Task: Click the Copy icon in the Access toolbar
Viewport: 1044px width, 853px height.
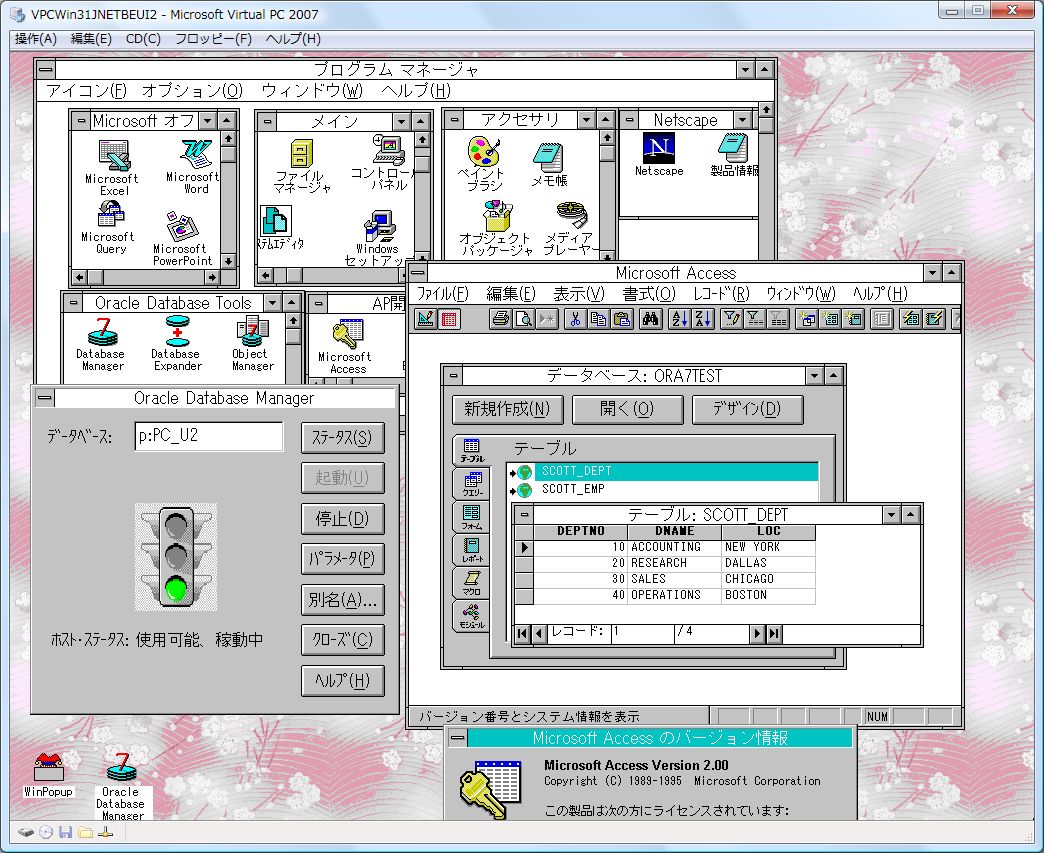Action: [x=599, y=320]
